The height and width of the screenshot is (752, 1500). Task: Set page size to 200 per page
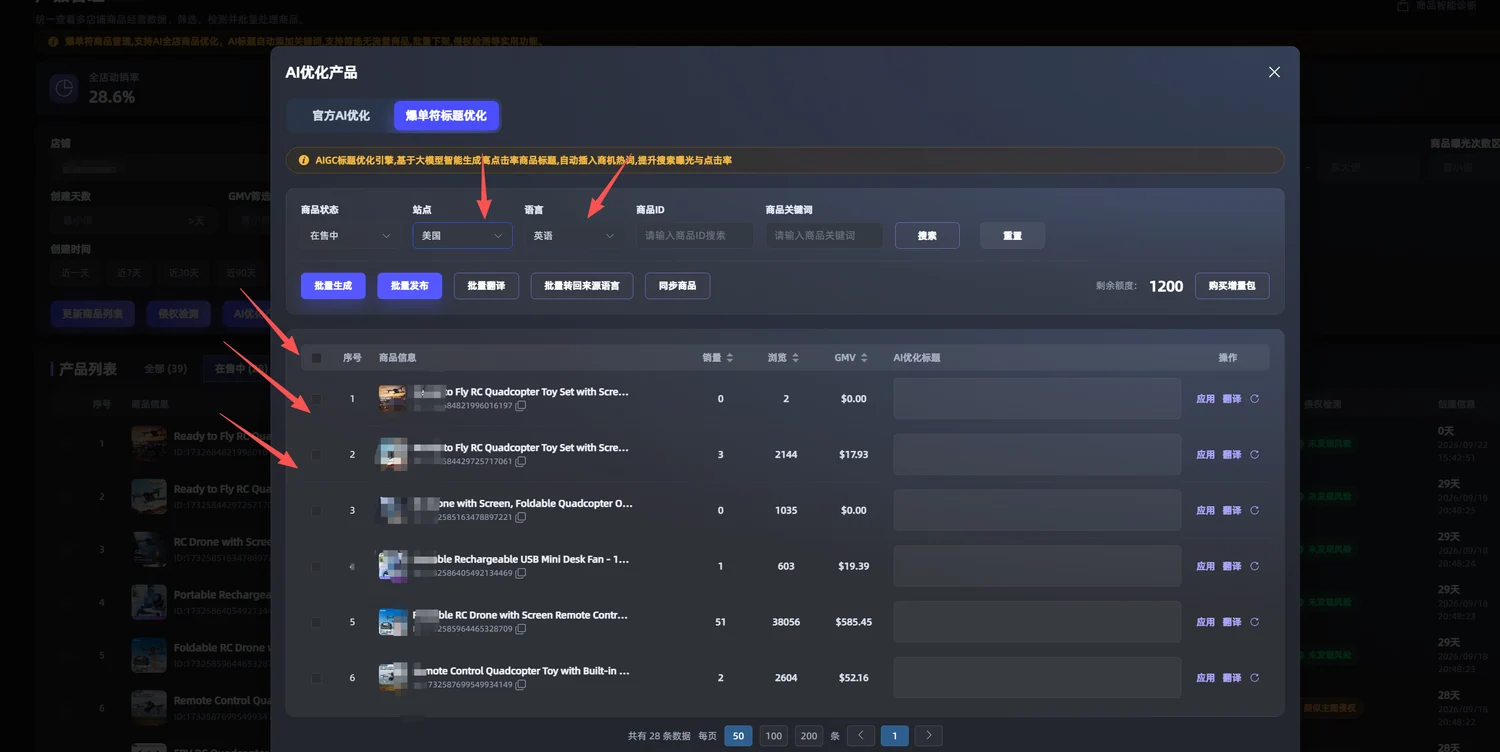[808, 736]
